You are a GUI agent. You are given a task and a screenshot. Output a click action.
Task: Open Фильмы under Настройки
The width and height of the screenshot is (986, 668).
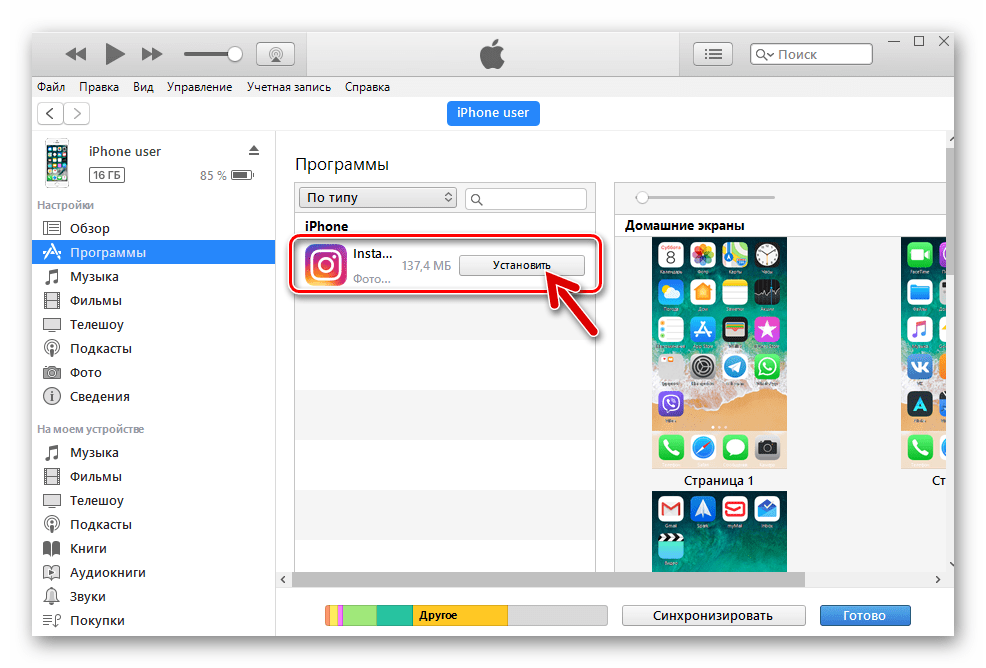pyautogui.click(x=153, y=300)
